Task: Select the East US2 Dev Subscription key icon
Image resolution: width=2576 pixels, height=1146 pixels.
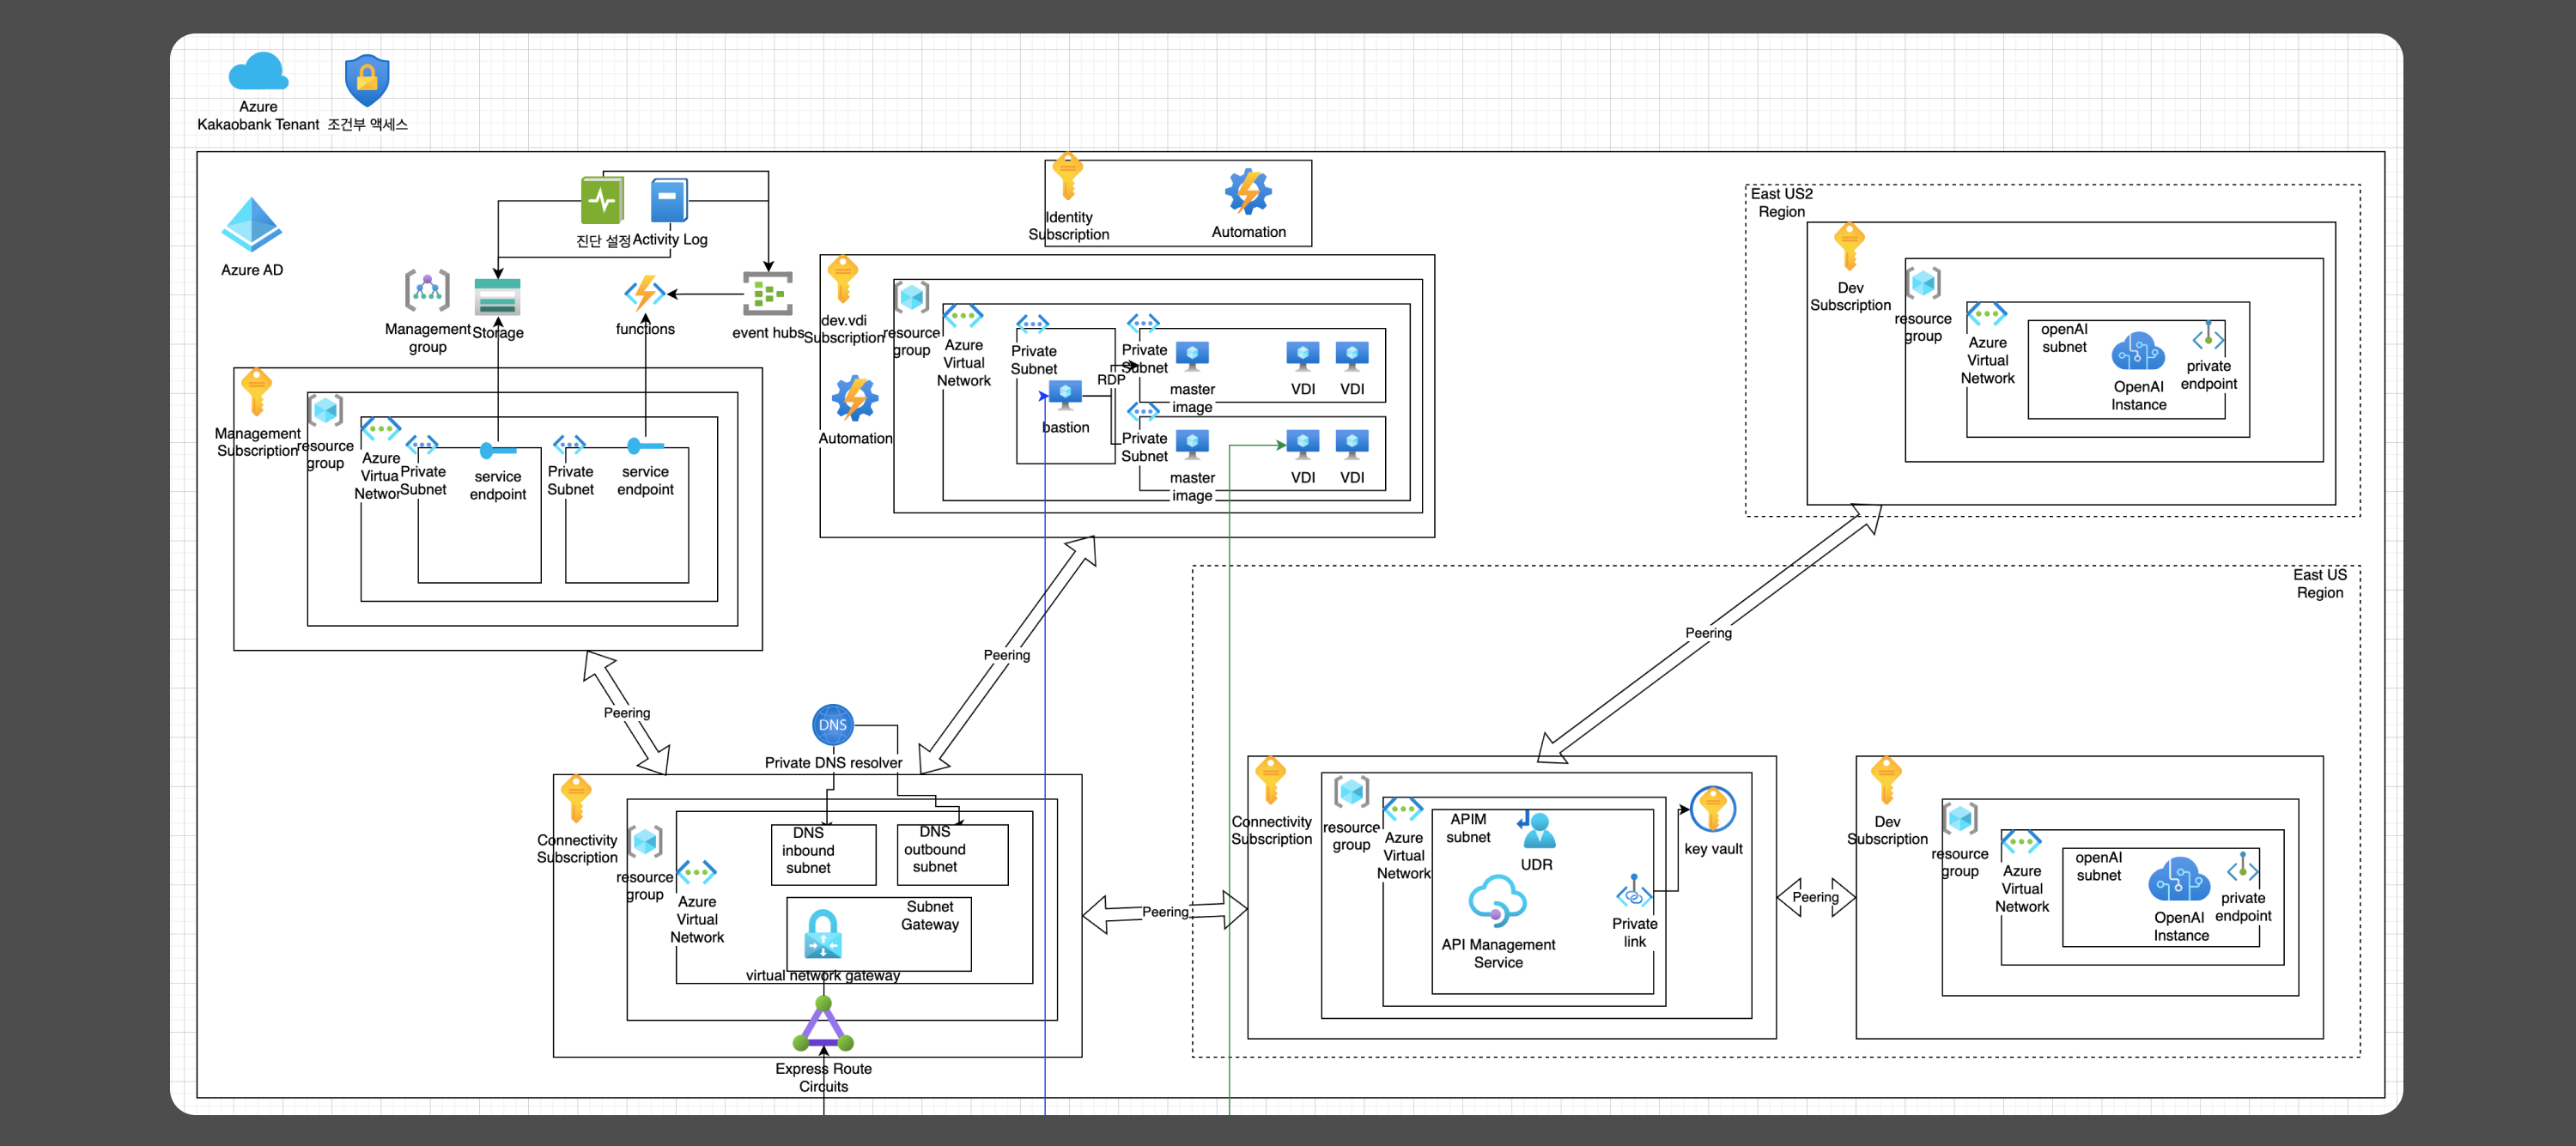Action: click(1849, 247)
